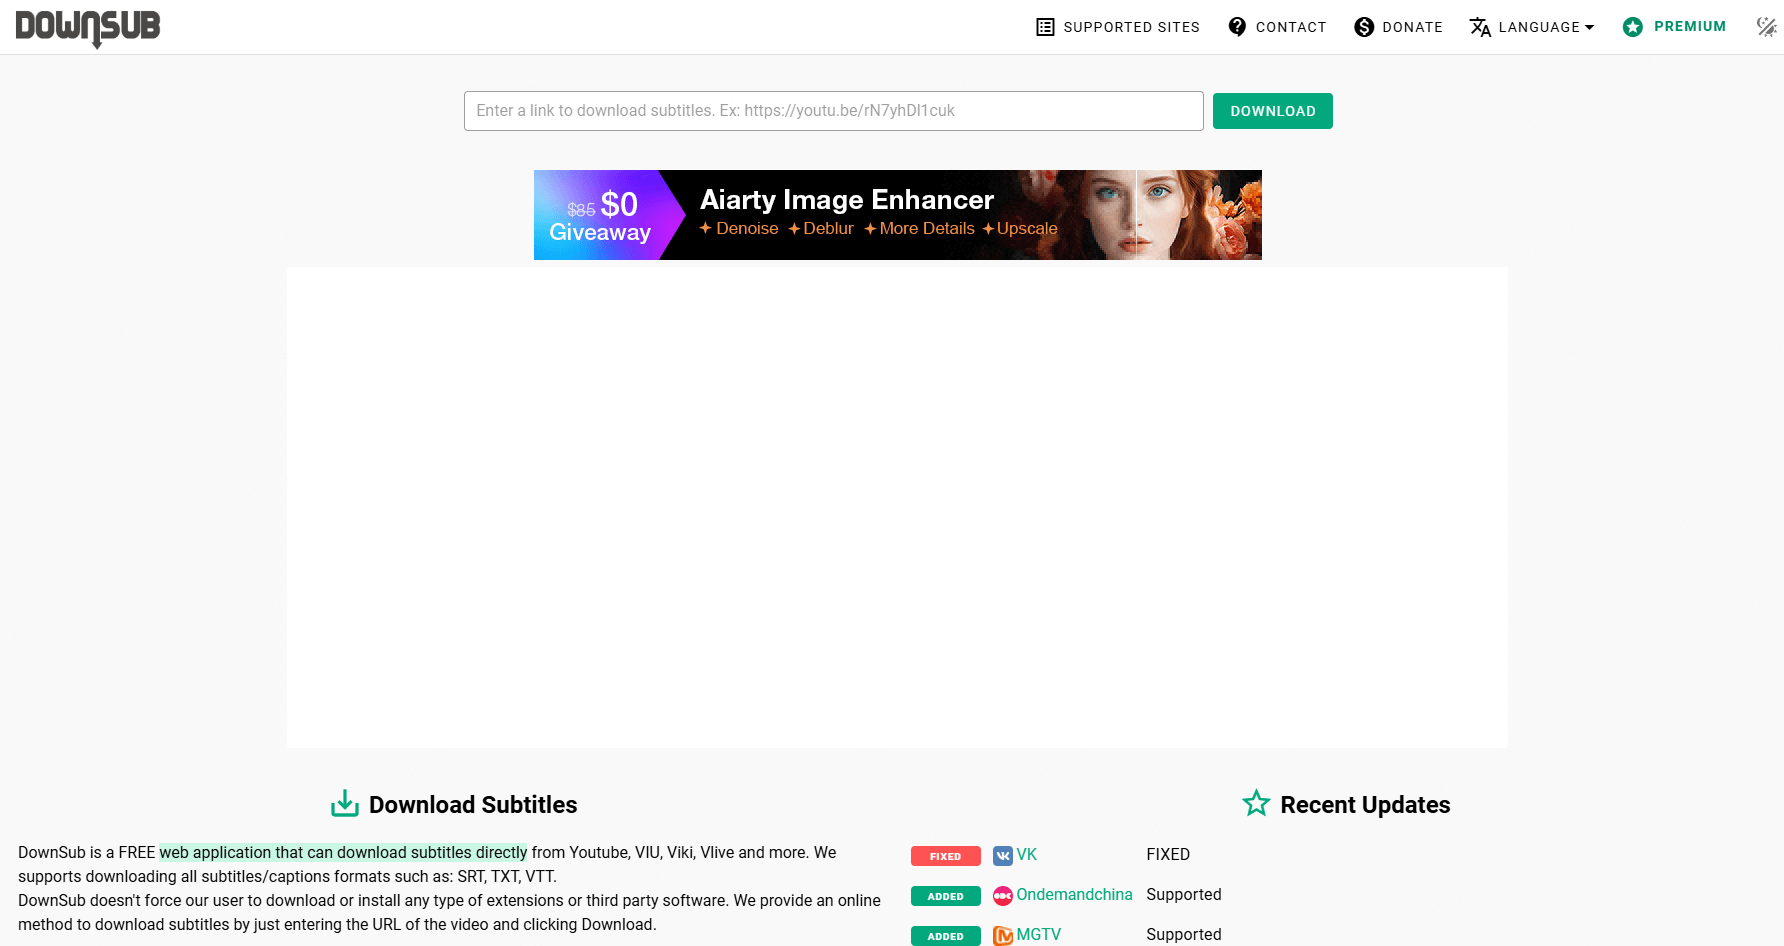Click the Premium star badge icon
This screenshot has height=946, width=1784.
point(1633,27)
